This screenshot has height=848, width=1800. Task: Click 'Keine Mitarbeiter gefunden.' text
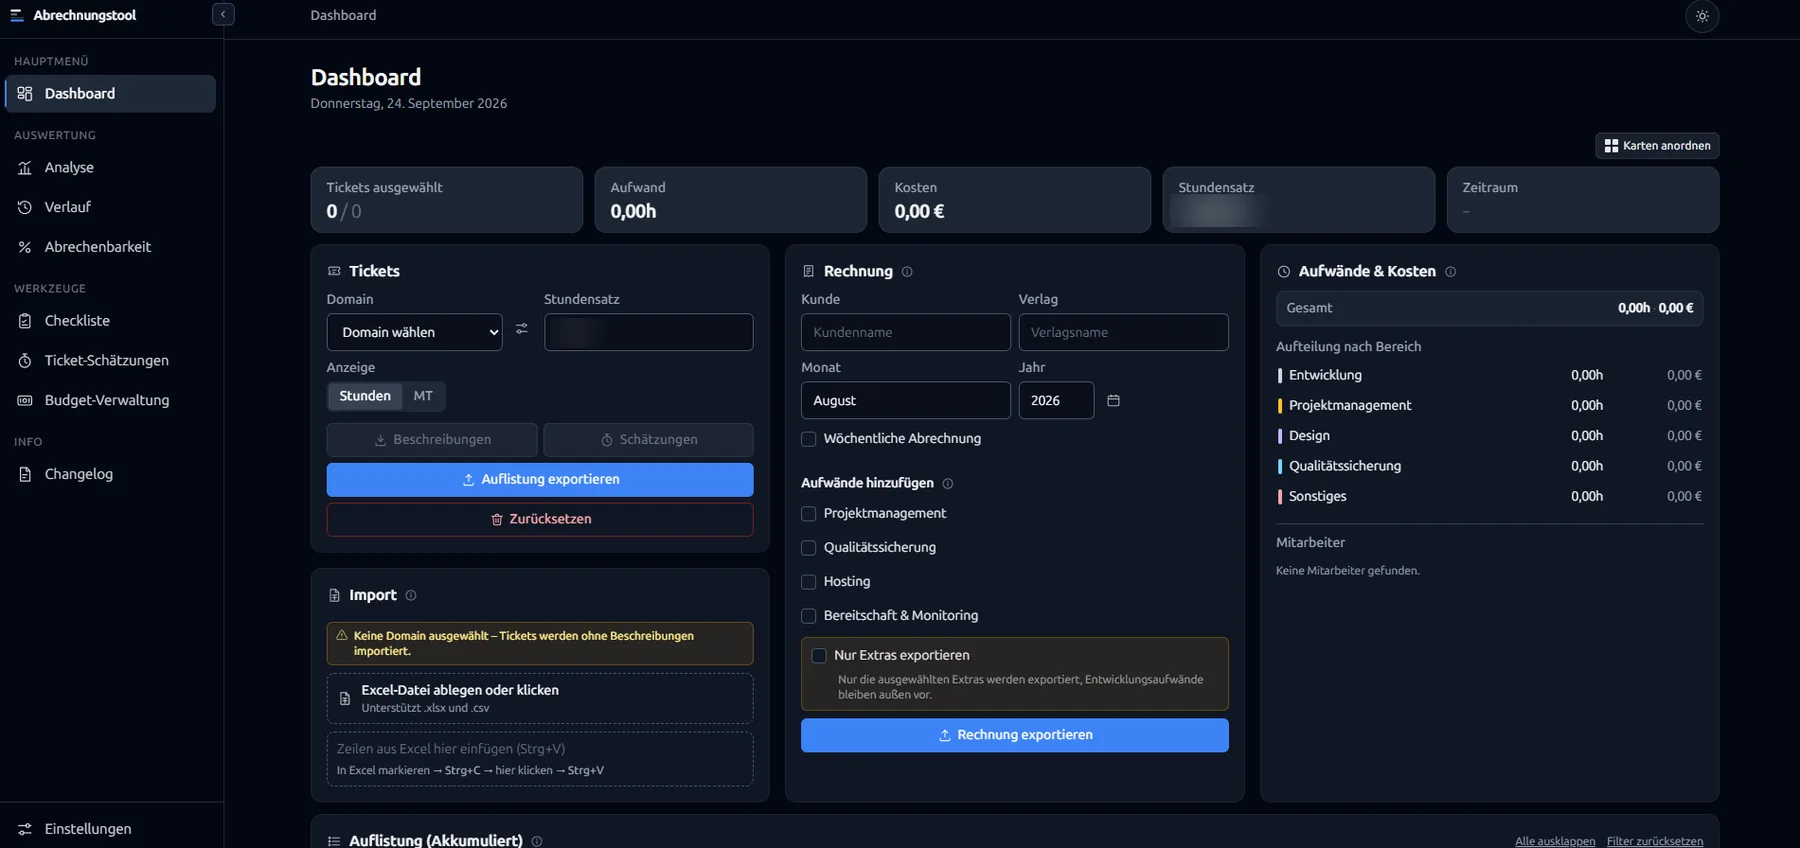pyautogui.click(x=1348, y=571)
